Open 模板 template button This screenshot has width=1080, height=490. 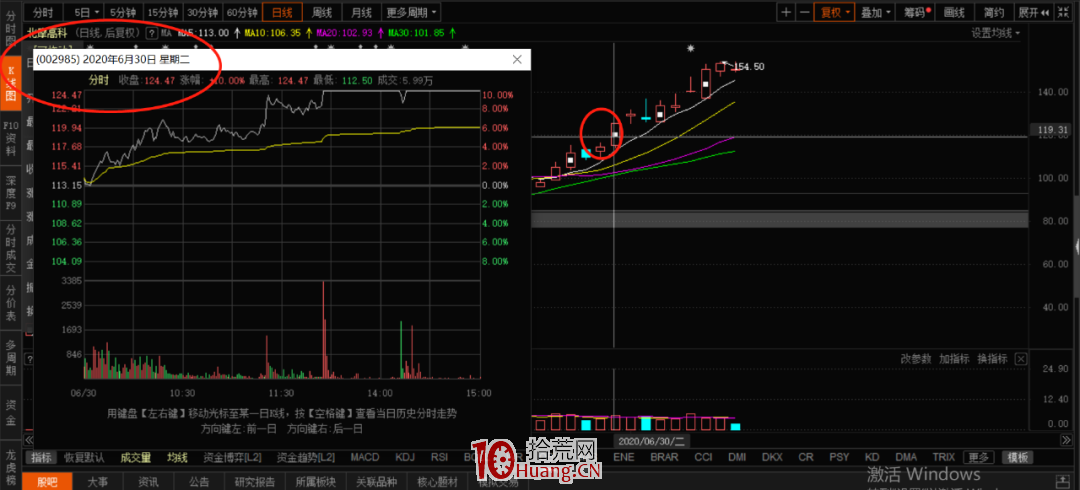[x=1017, y=457]
